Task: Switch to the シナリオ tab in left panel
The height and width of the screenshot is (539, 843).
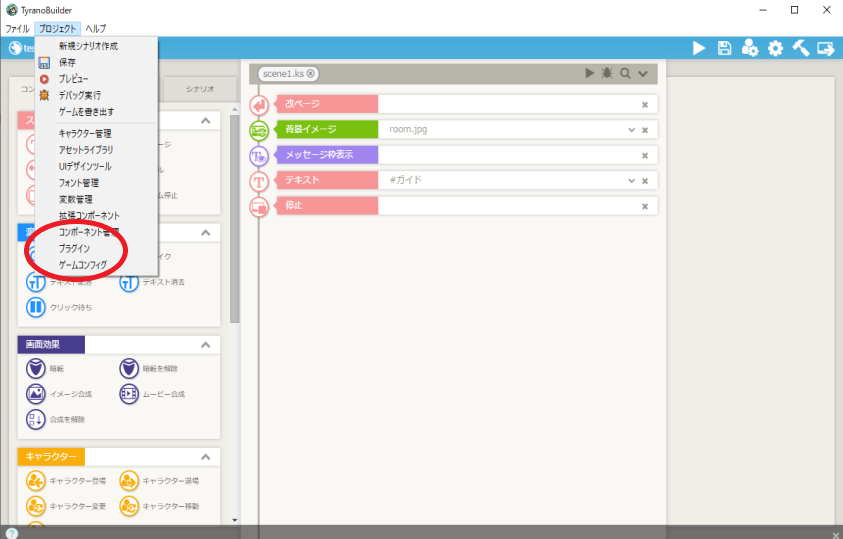Action: 199,89
